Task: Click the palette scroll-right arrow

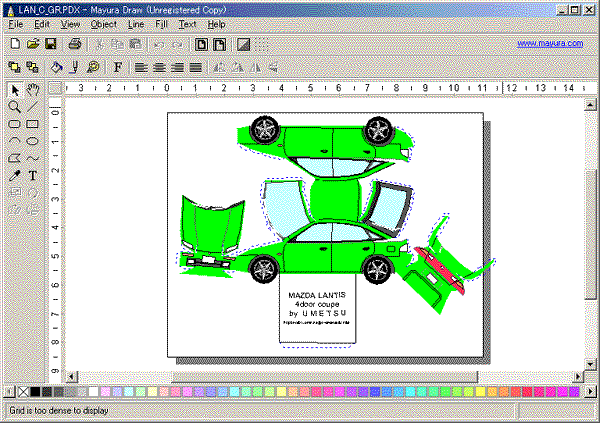Action: (x=590, y=392)
